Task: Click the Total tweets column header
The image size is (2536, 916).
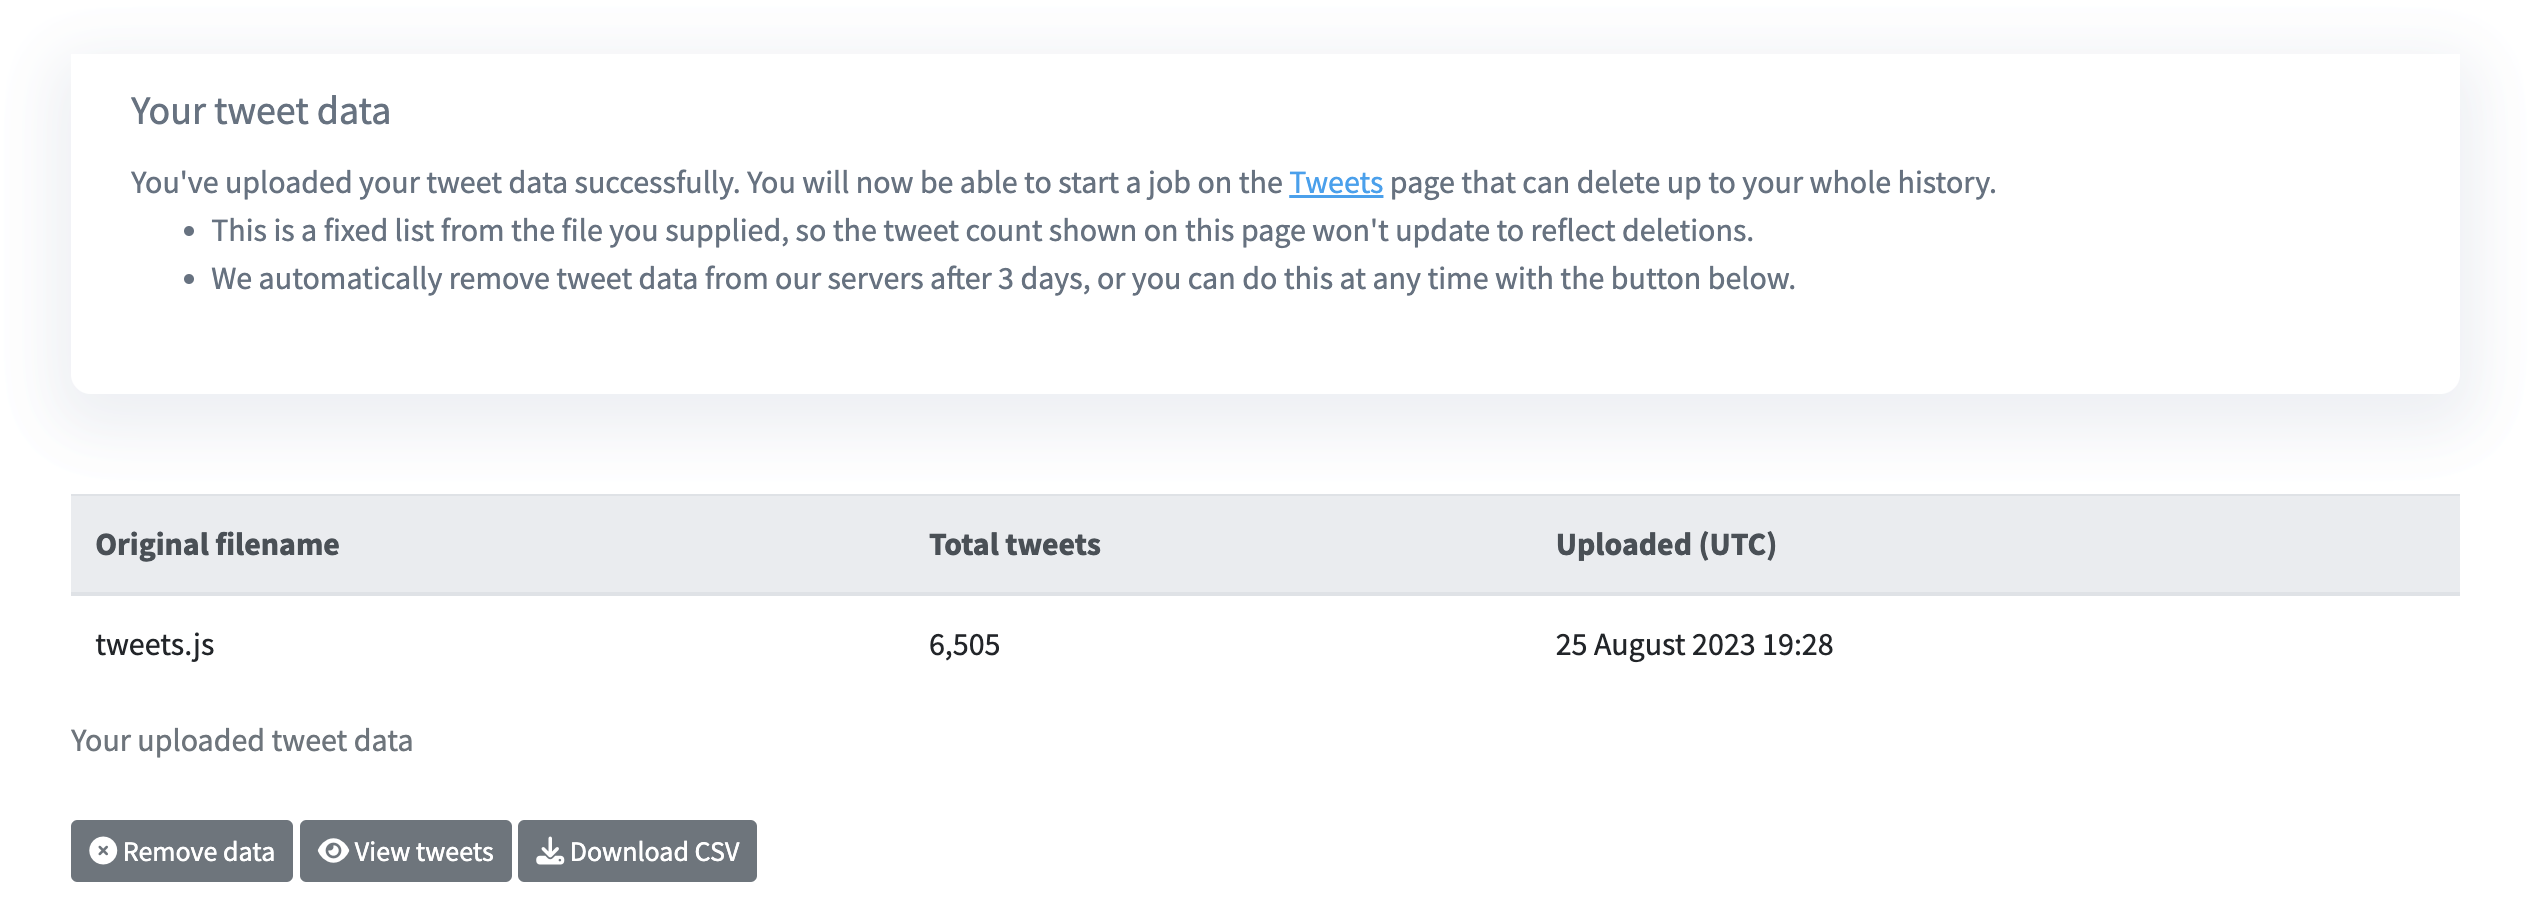Action: tap(1014, 545)
